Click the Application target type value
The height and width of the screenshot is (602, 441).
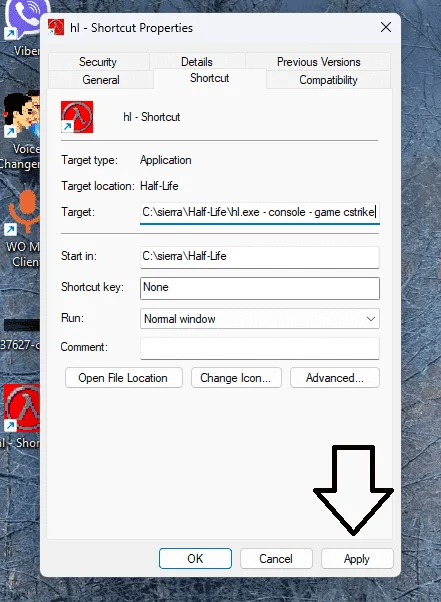tap(166, 160)
